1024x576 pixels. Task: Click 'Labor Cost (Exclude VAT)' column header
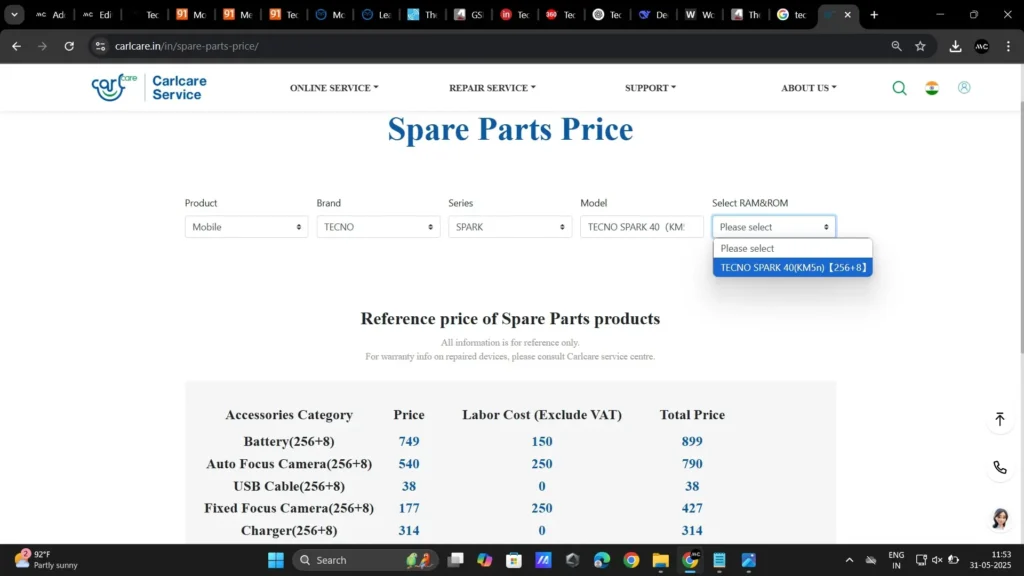pyautogui.click(x=541, y=415)
